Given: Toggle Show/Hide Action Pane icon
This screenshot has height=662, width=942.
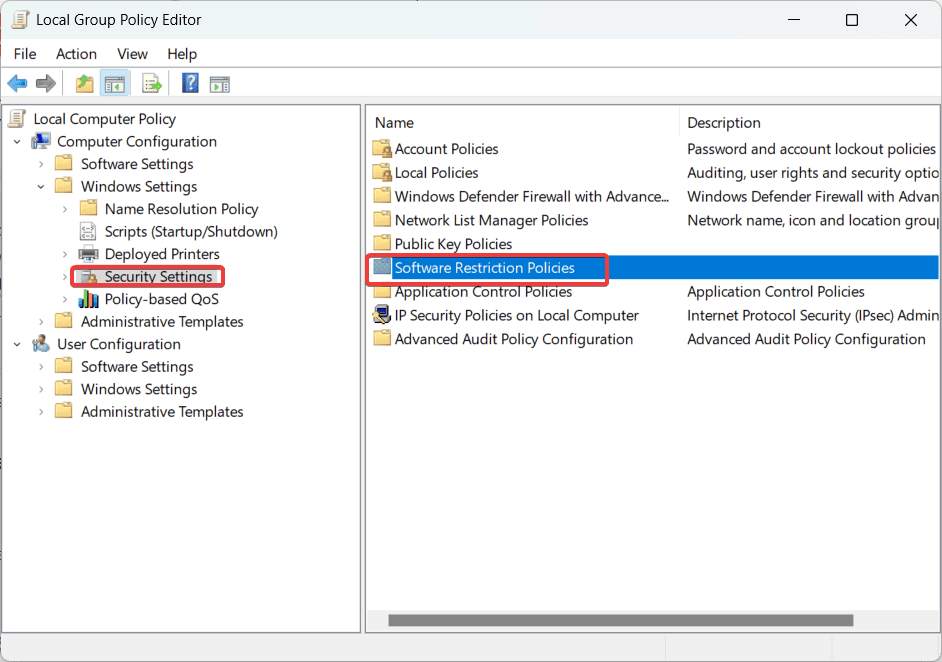Looking at the screenshot, I should click(x=219, y=84).
